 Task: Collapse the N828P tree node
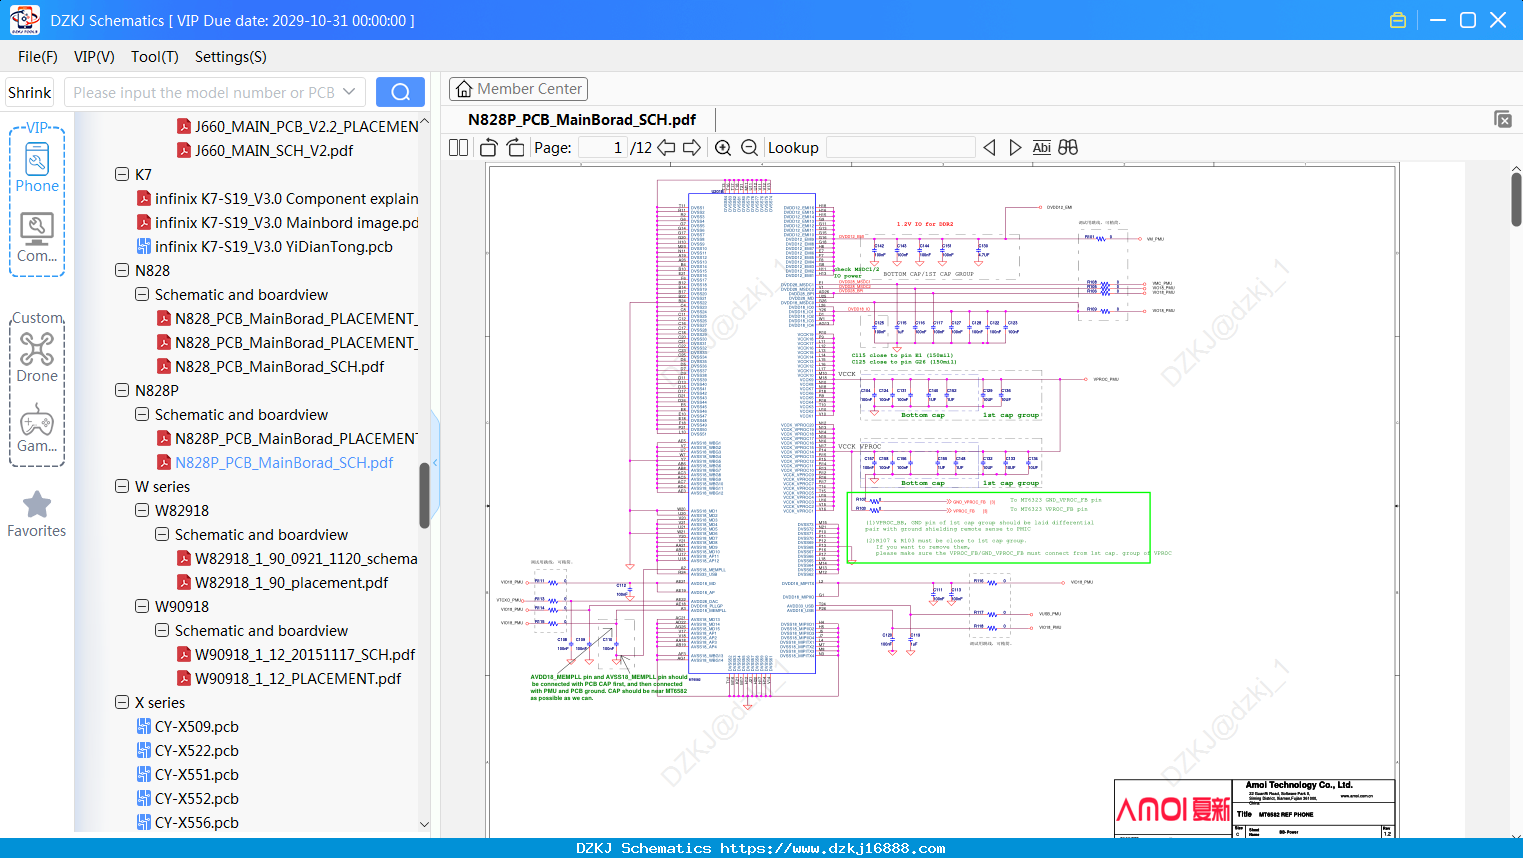click(122, 390)
